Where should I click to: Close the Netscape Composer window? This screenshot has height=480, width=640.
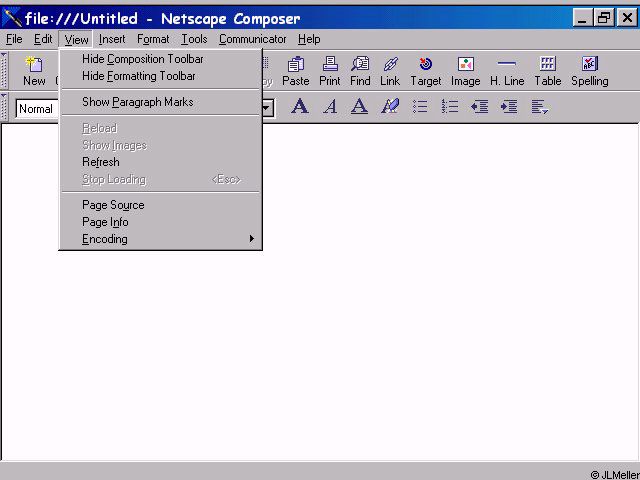pos(627,18)
